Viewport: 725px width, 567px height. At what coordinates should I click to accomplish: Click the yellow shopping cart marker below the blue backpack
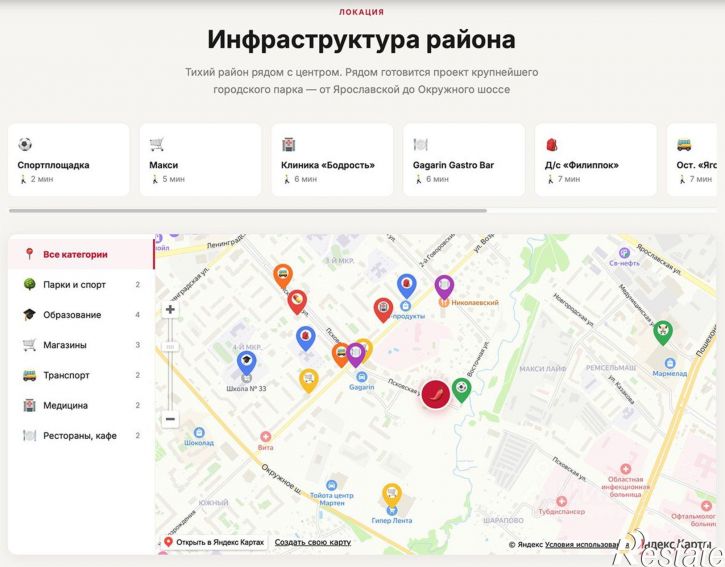coord(308,381)
